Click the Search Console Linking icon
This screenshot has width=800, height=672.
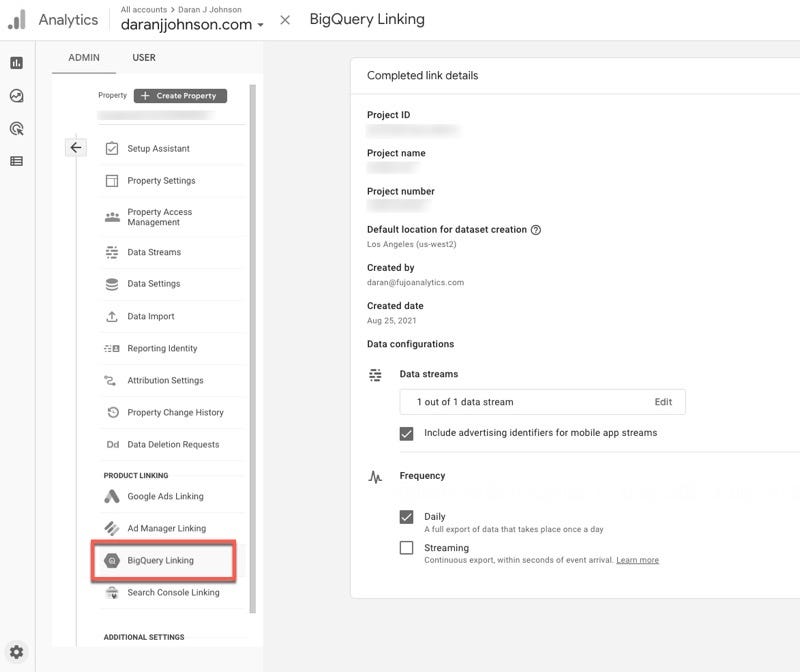(112, 593)
